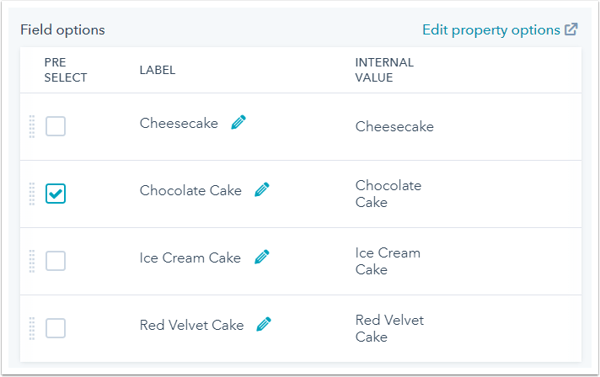The width and height of the screenshot is (600, 377).
Task: Grab the drag handle for Cheesecake row
Action: [x=32, y=126]
